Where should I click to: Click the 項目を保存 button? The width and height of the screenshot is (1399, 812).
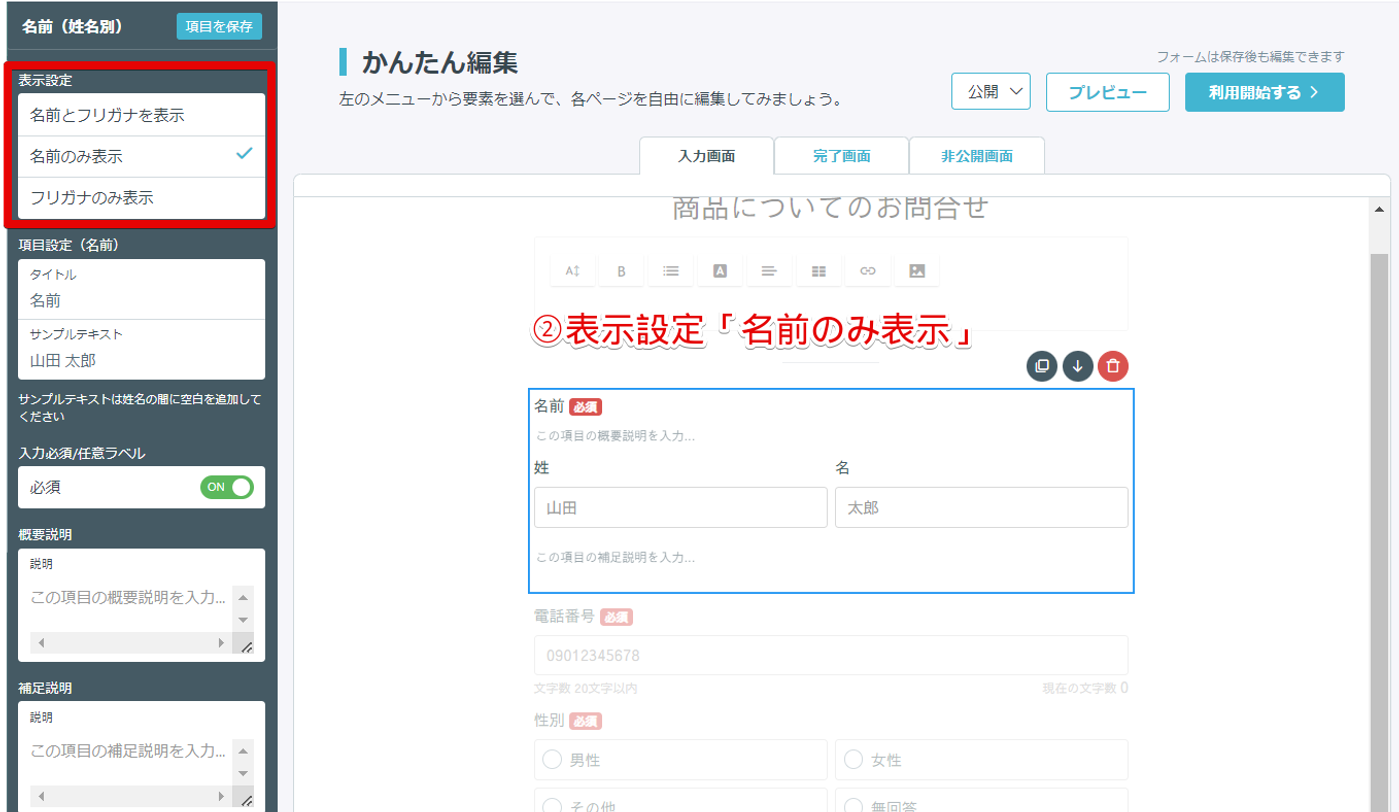pos(219,26)
